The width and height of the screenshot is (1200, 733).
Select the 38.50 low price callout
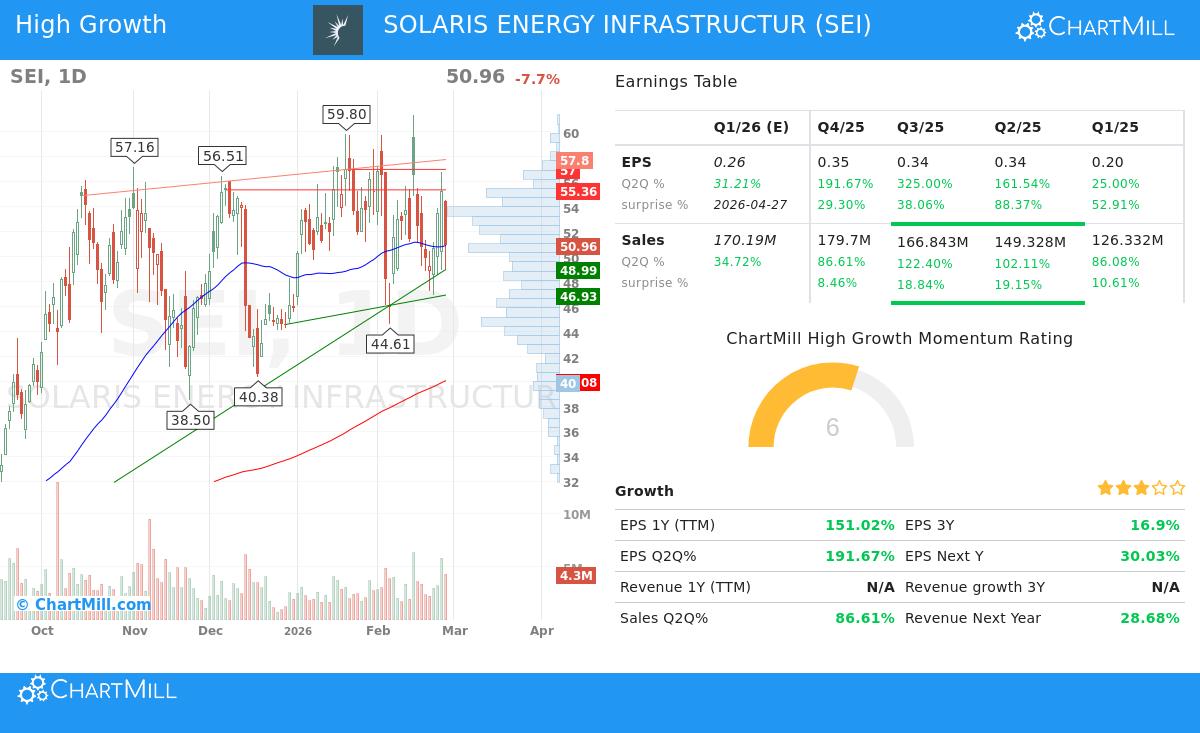pyautogui.click(x=191, y=420)
